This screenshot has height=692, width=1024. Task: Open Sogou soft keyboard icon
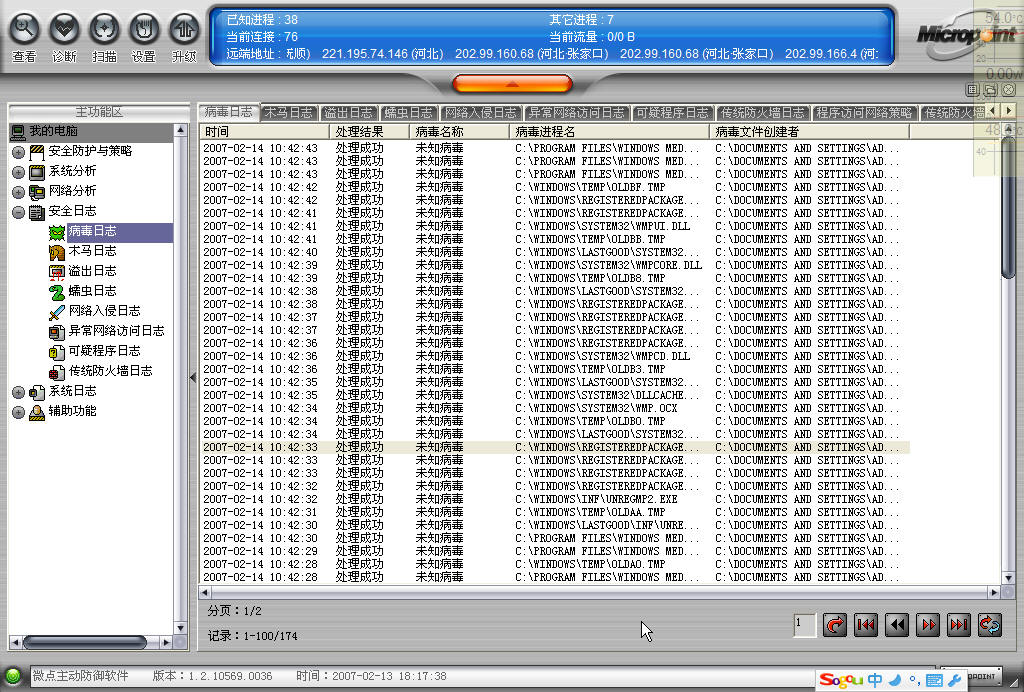935,680
